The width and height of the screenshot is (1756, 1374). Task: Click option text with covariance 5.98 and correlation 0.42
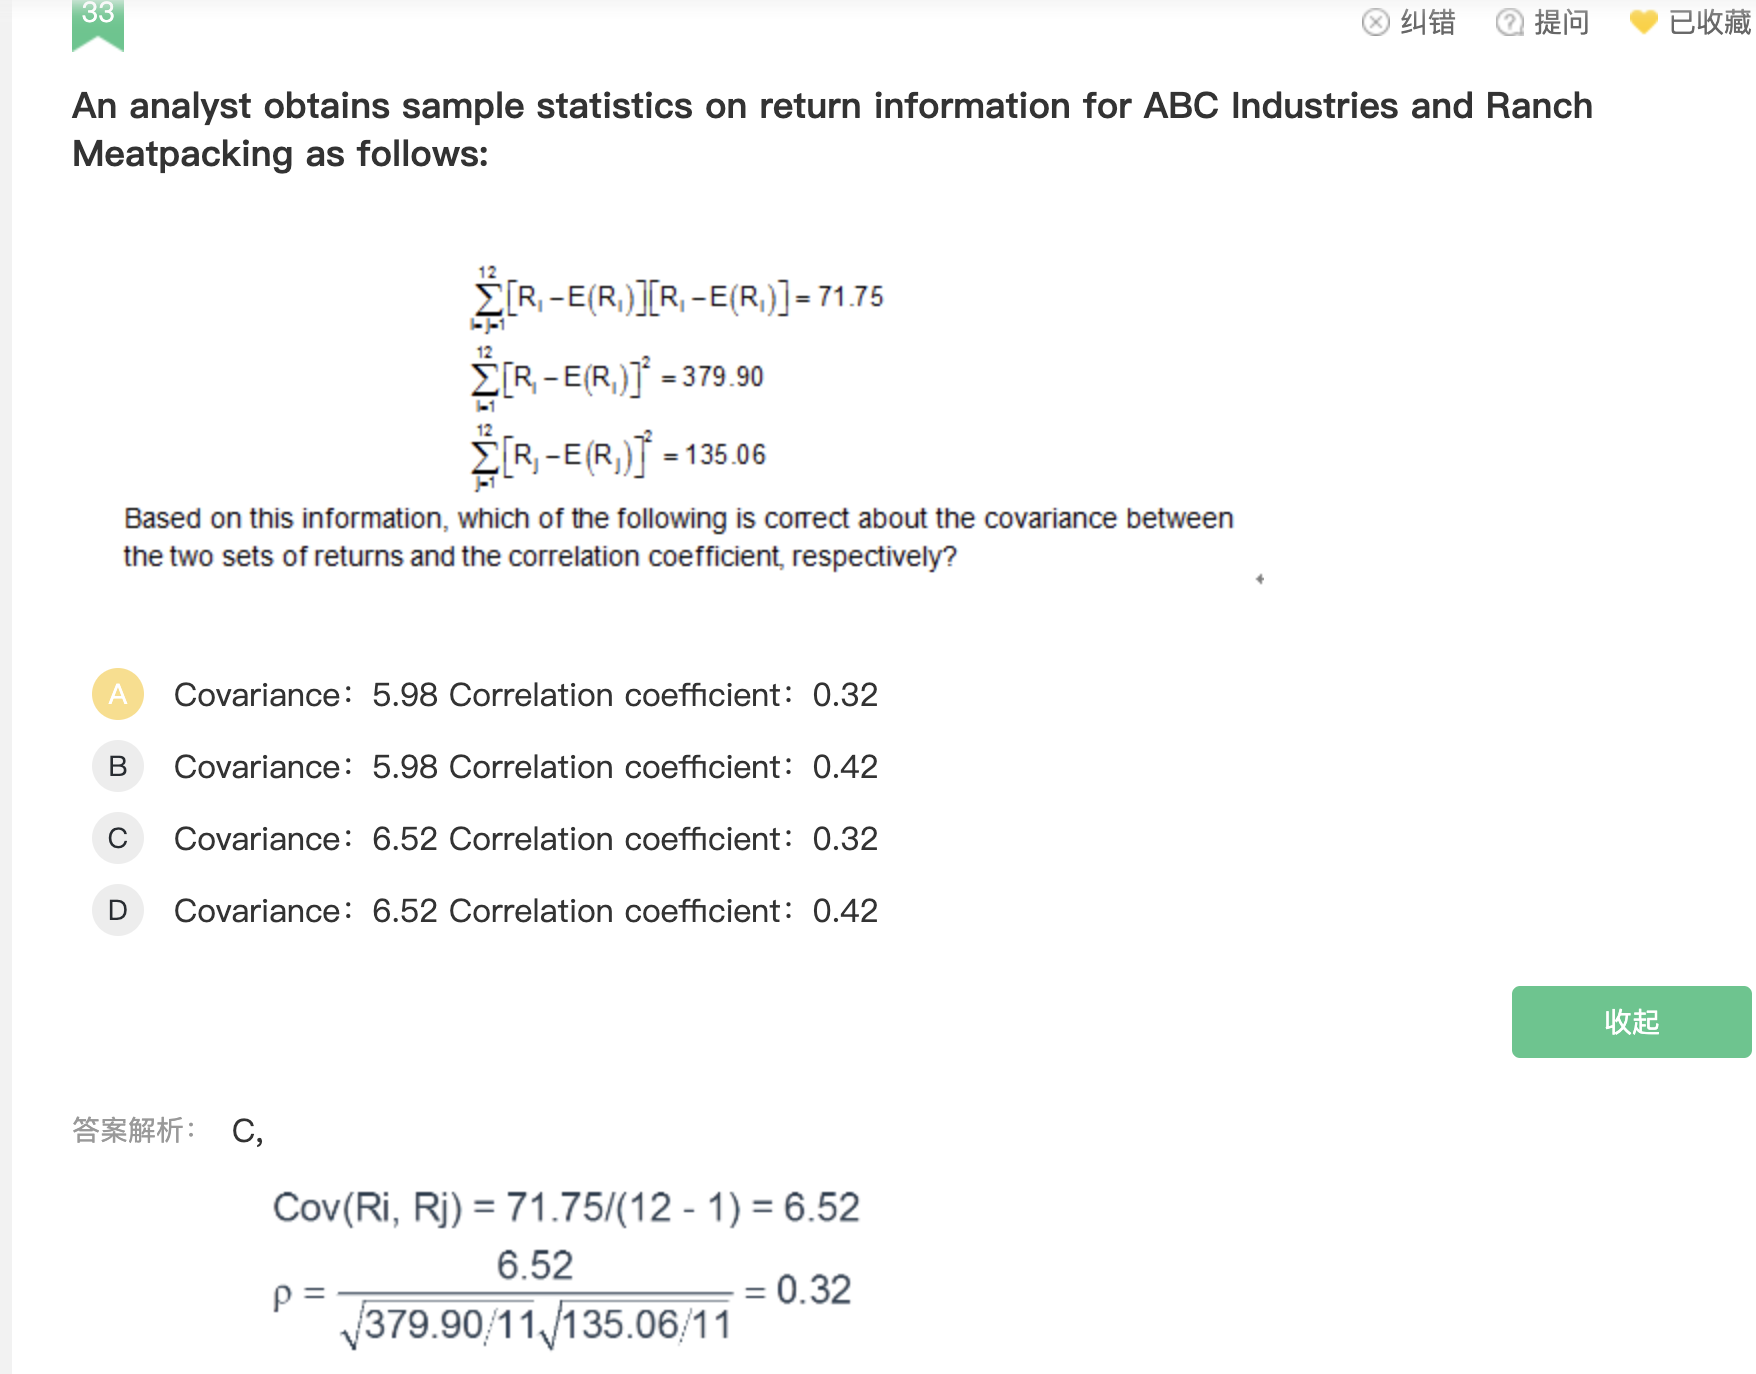click(x=525, y=767)
